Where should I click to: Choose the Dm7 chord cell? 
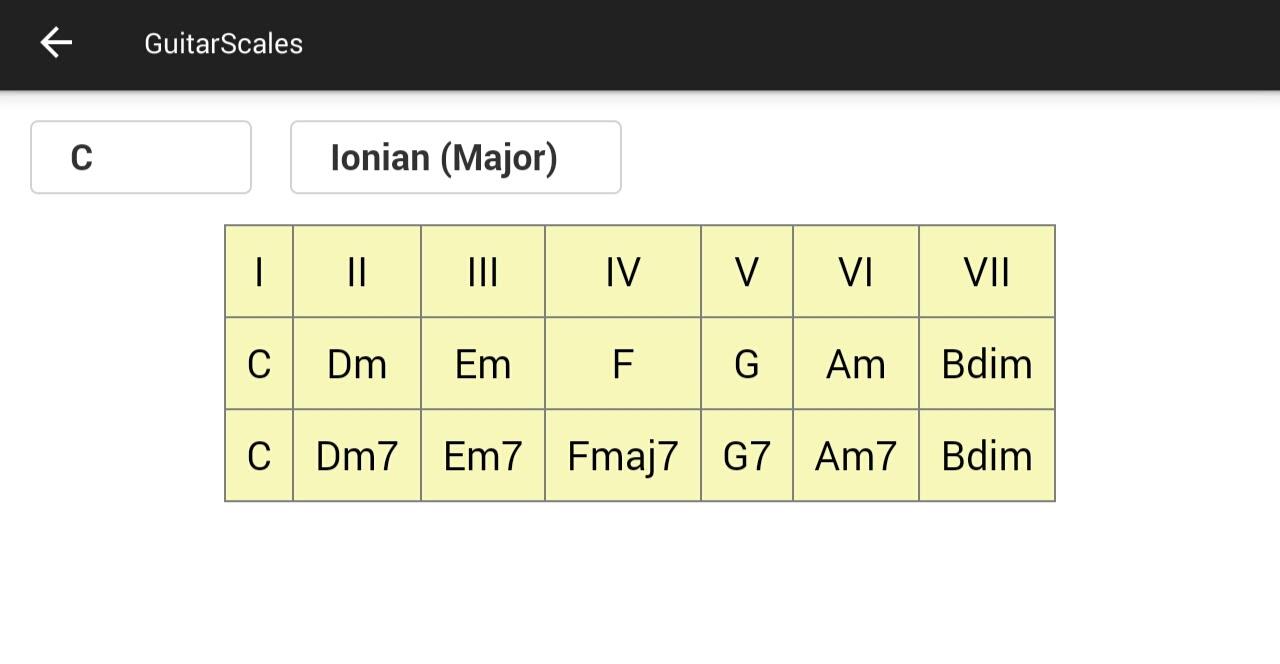pos(357,456)
